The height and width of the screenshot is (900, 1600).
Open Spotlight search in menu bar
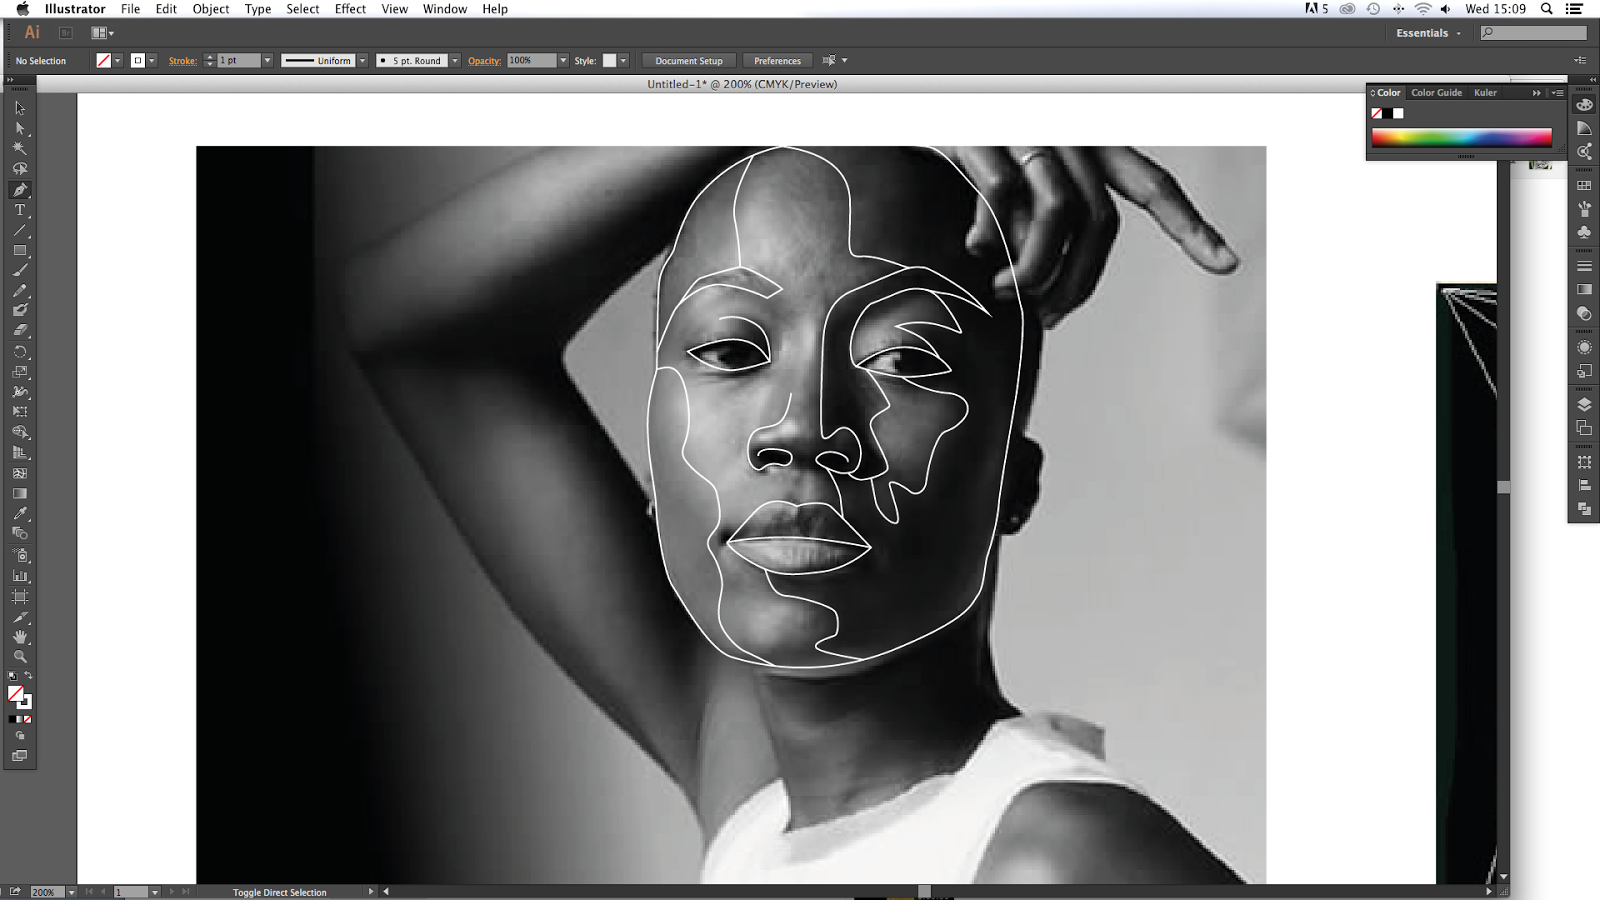tap(1546, 9)
